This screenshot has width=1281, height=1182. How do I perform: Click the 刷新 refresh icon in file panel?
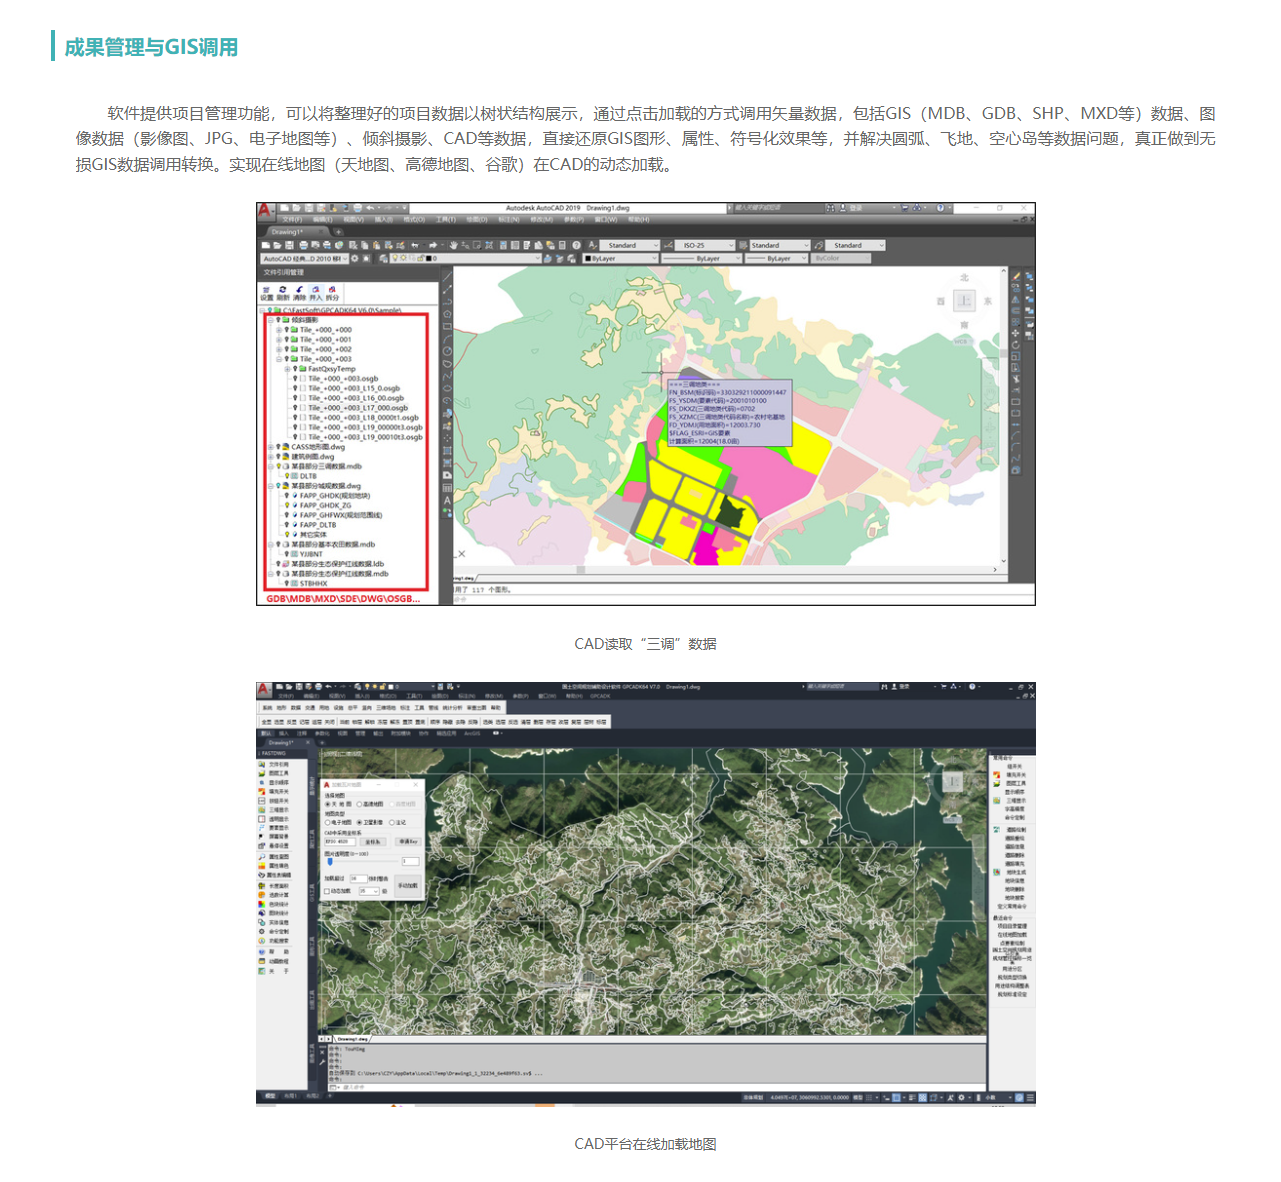[283, 292]
